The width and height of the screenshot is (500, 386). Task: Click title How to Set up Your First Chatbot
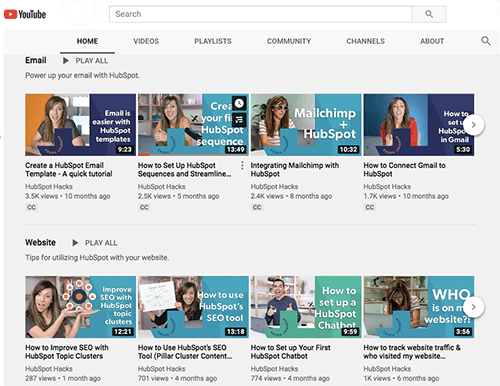[x=291, y=352]
